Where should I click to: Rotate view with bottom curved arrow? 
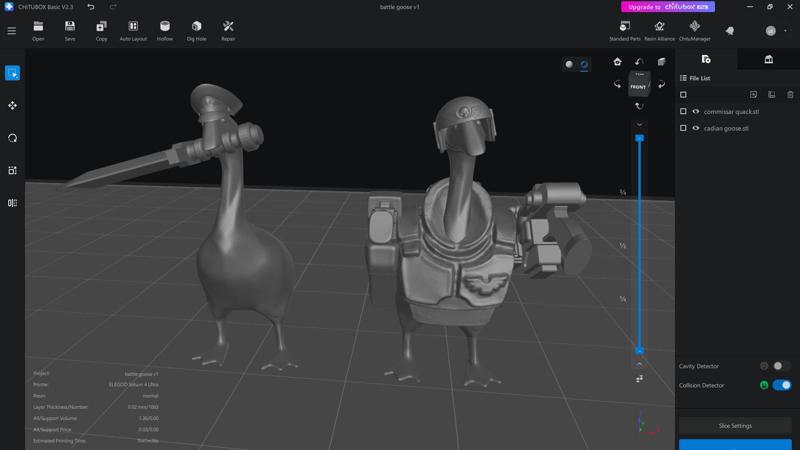tap(639, 106)
